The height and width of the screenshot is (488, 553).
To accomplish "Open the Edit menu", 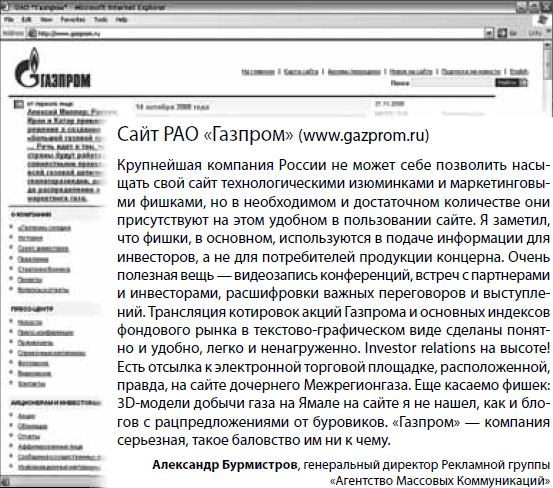I will (26, 19).
